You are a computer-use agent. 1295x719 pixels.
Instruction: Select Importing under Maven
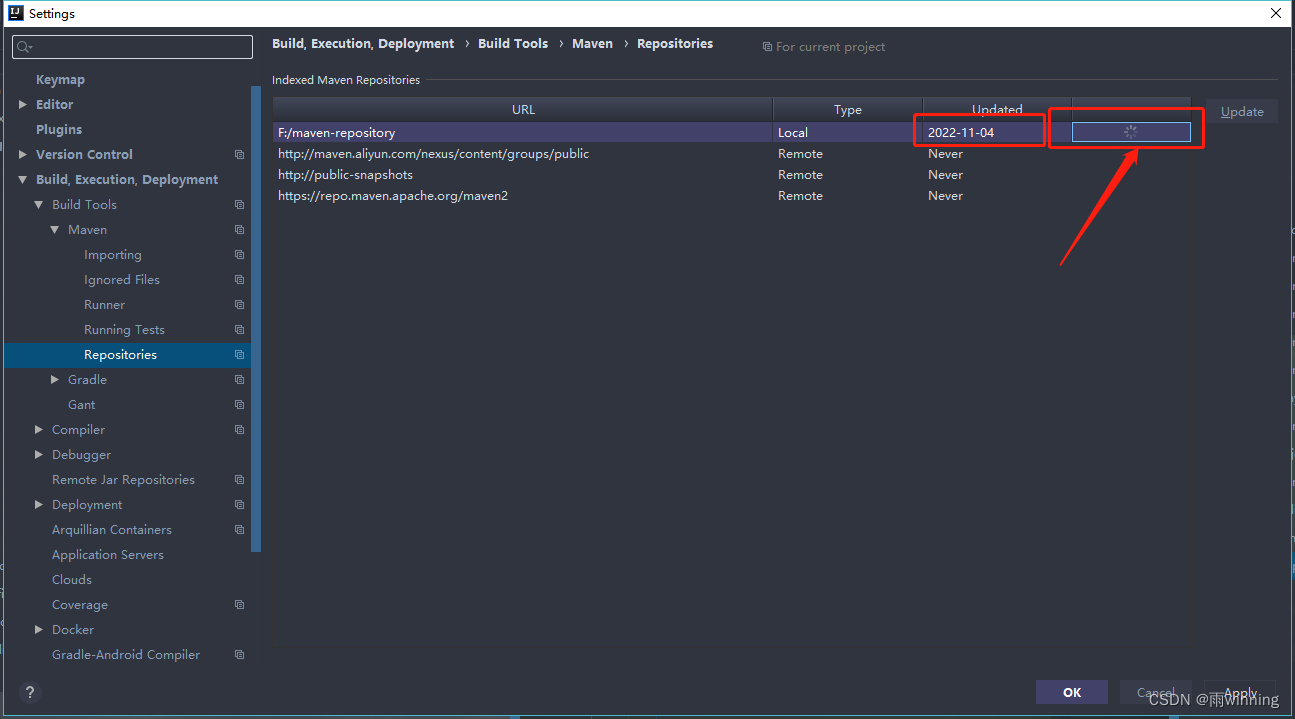[113, 255]
